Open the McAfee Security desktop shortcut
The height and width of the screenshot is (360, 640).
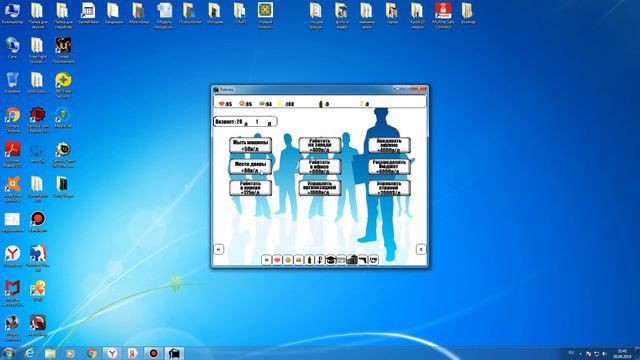tap(12, 293)
